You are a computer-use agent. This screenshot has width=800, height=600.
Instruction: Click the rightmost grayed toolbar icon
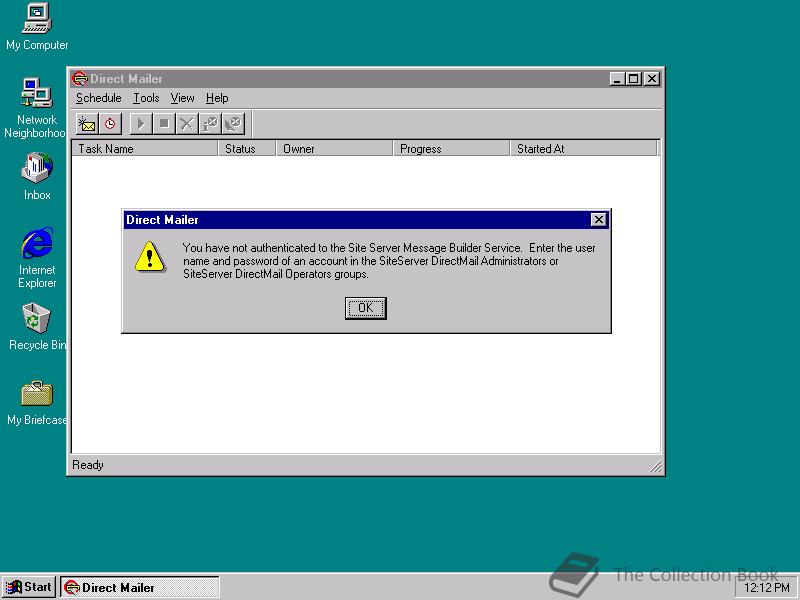(233, 124)
